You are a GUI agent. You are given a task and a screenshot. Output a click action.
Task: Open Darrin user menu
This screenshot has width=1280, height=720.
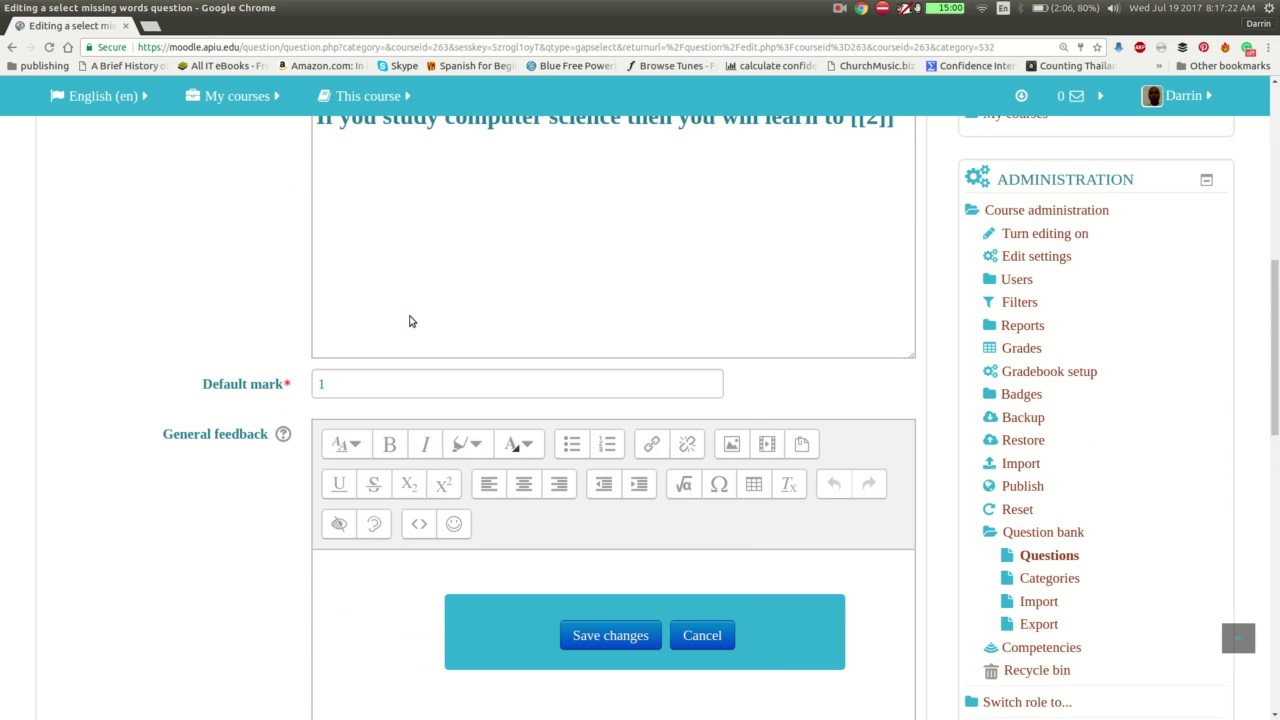(1177, 96)
